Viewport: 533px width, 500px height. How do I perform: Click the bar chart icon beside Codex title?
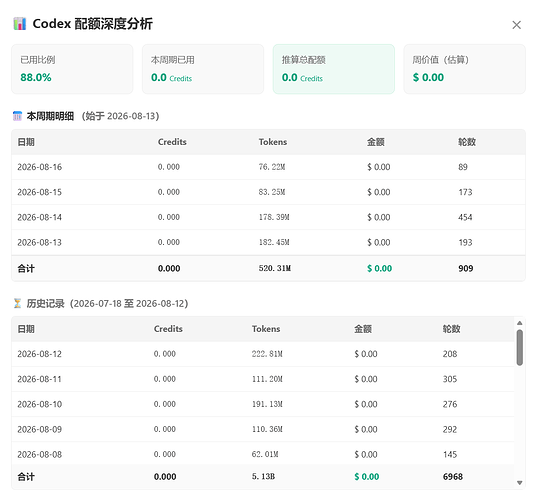coord(20,24)
